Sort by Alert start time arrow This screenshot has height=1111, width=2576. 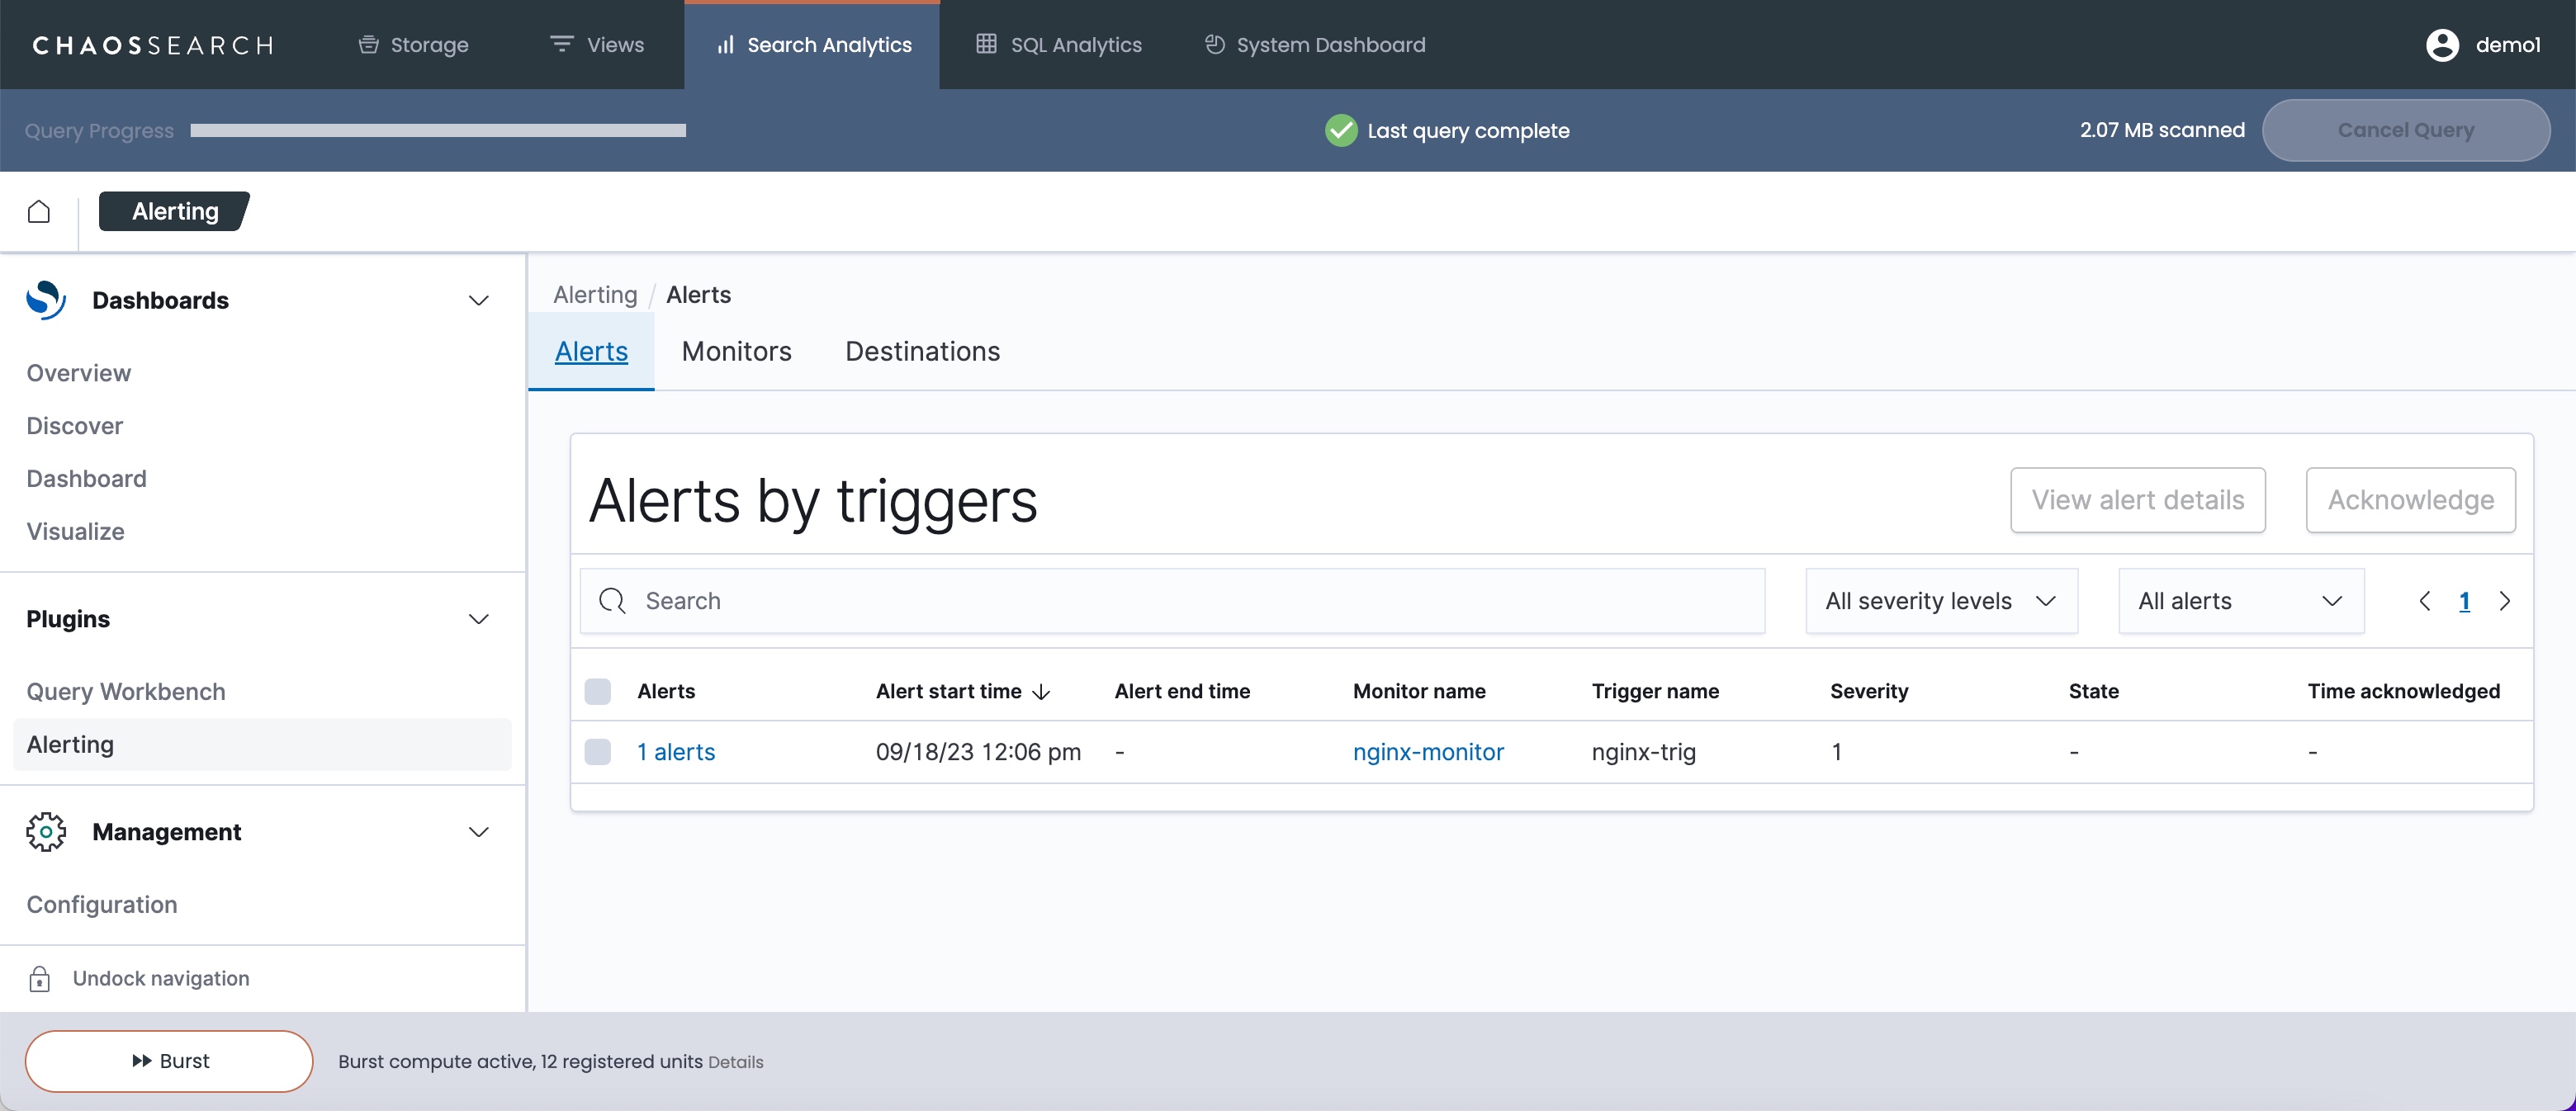point(1041,691)
